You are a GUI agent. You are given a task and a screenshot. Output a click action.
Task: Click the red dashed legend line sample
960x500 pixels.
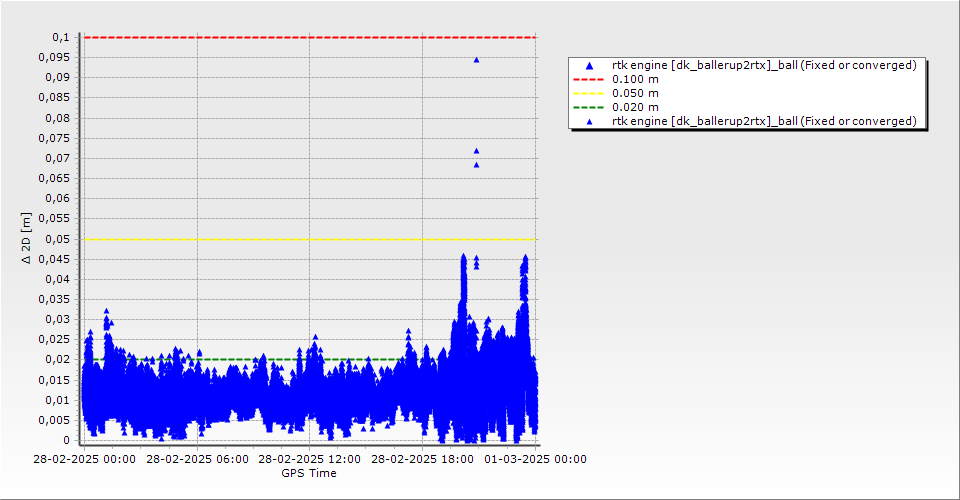588,80
